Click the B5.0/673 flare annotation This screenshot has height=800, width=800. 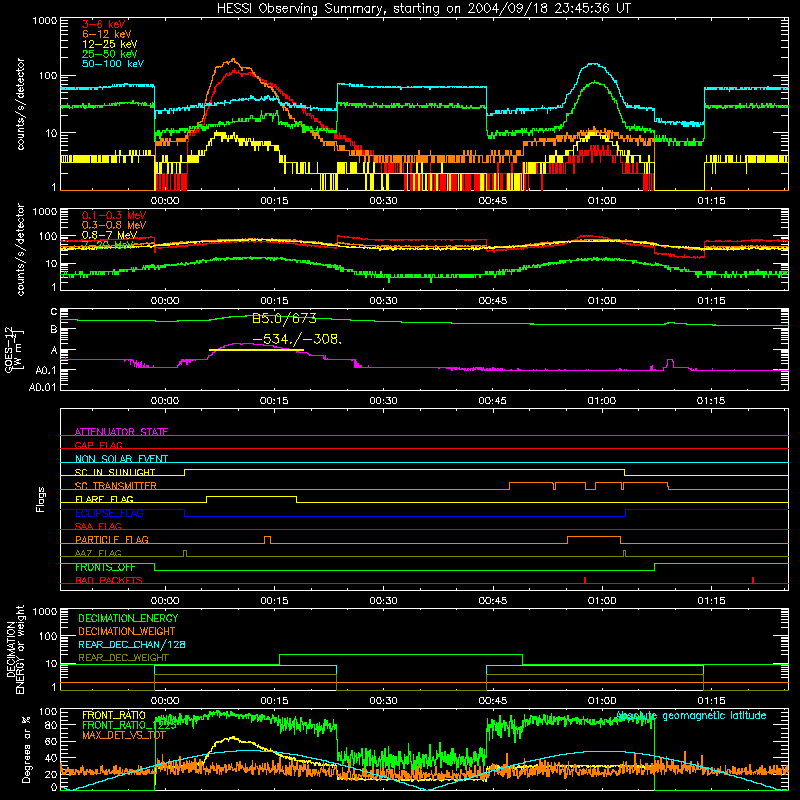pos(284,319)
